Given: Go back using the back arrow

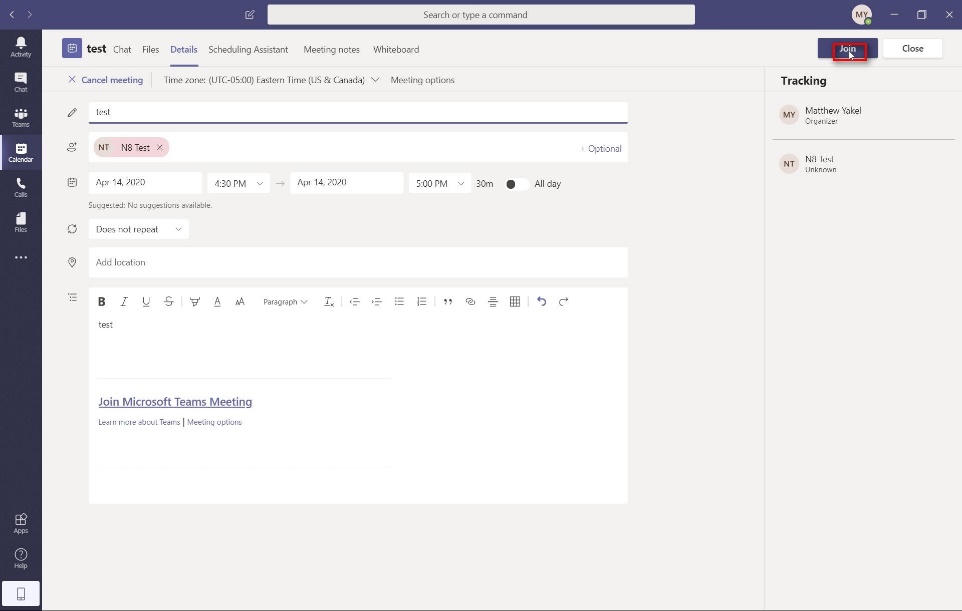Looking at the screenshot, I should pos(12,15).
